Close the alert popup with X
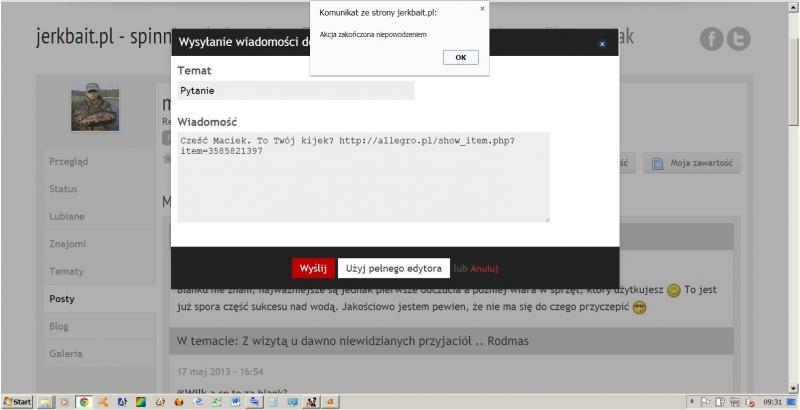The height and width of the screenshot is (410, 800). tap(483, 8)
